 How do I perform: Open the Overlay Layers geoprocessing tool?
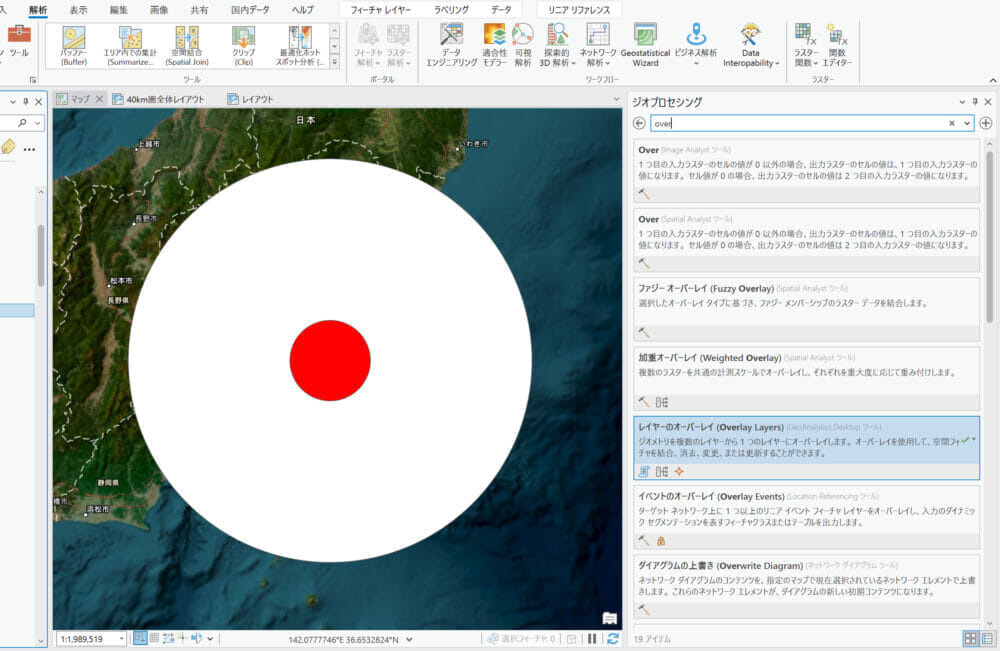point(807,448)
